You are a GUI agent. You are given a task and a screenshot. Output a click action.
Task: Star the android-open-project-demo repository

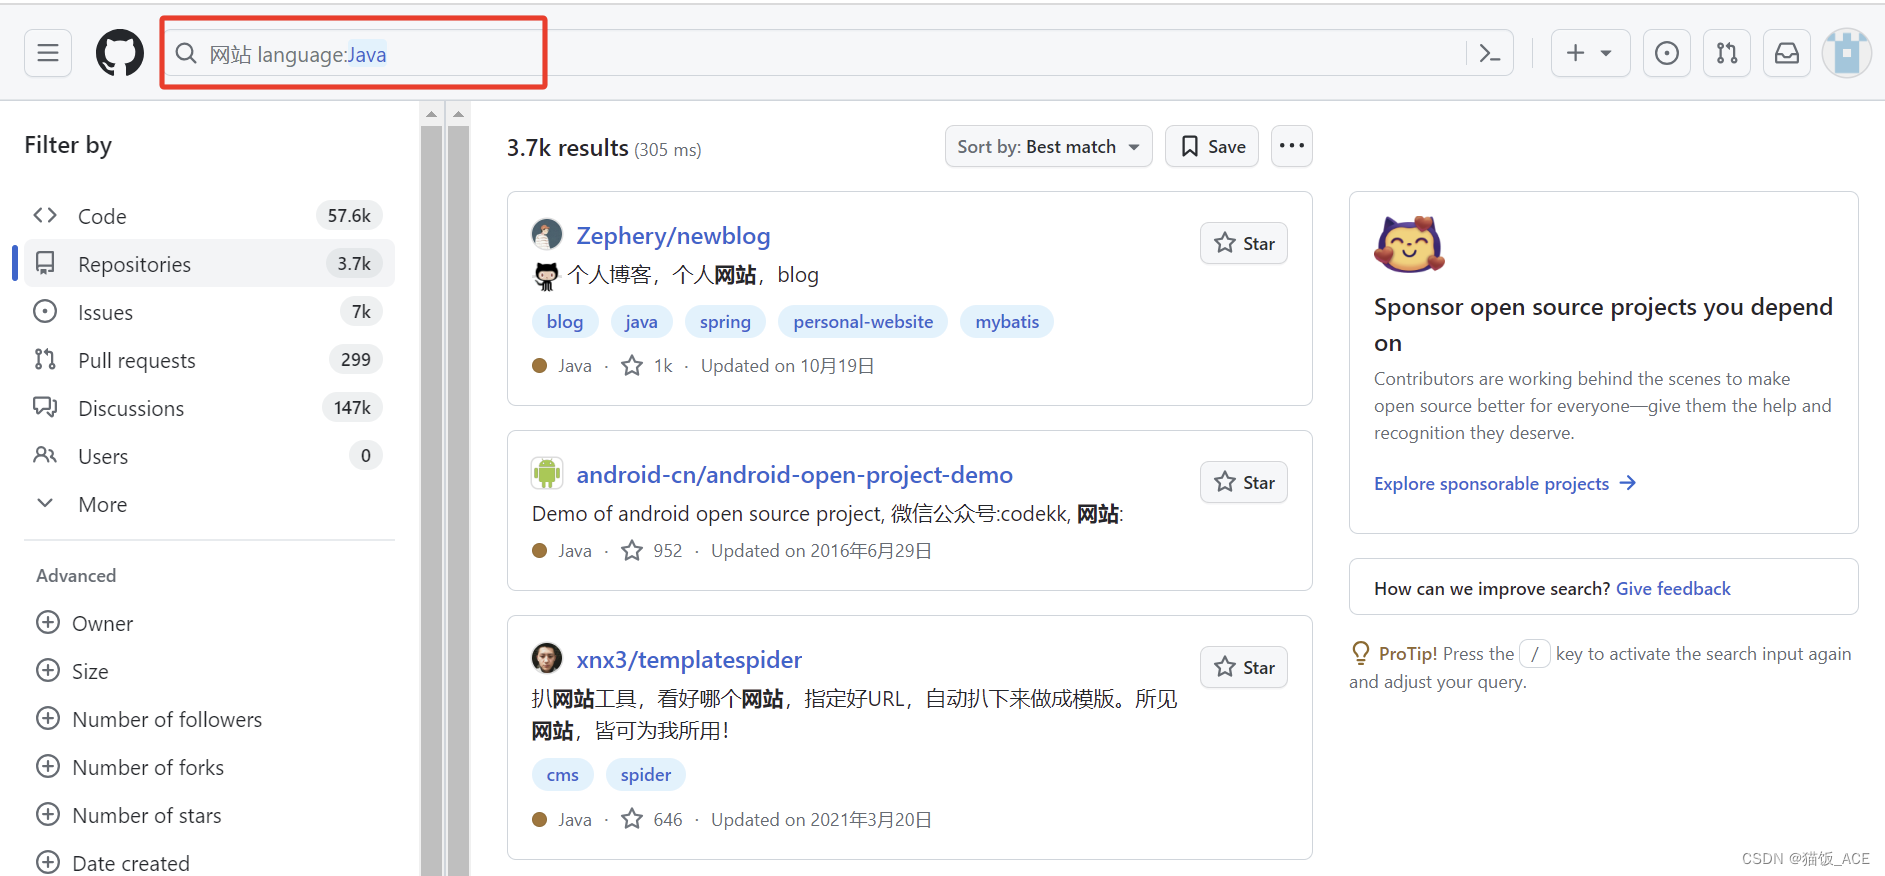point(1244,482)
